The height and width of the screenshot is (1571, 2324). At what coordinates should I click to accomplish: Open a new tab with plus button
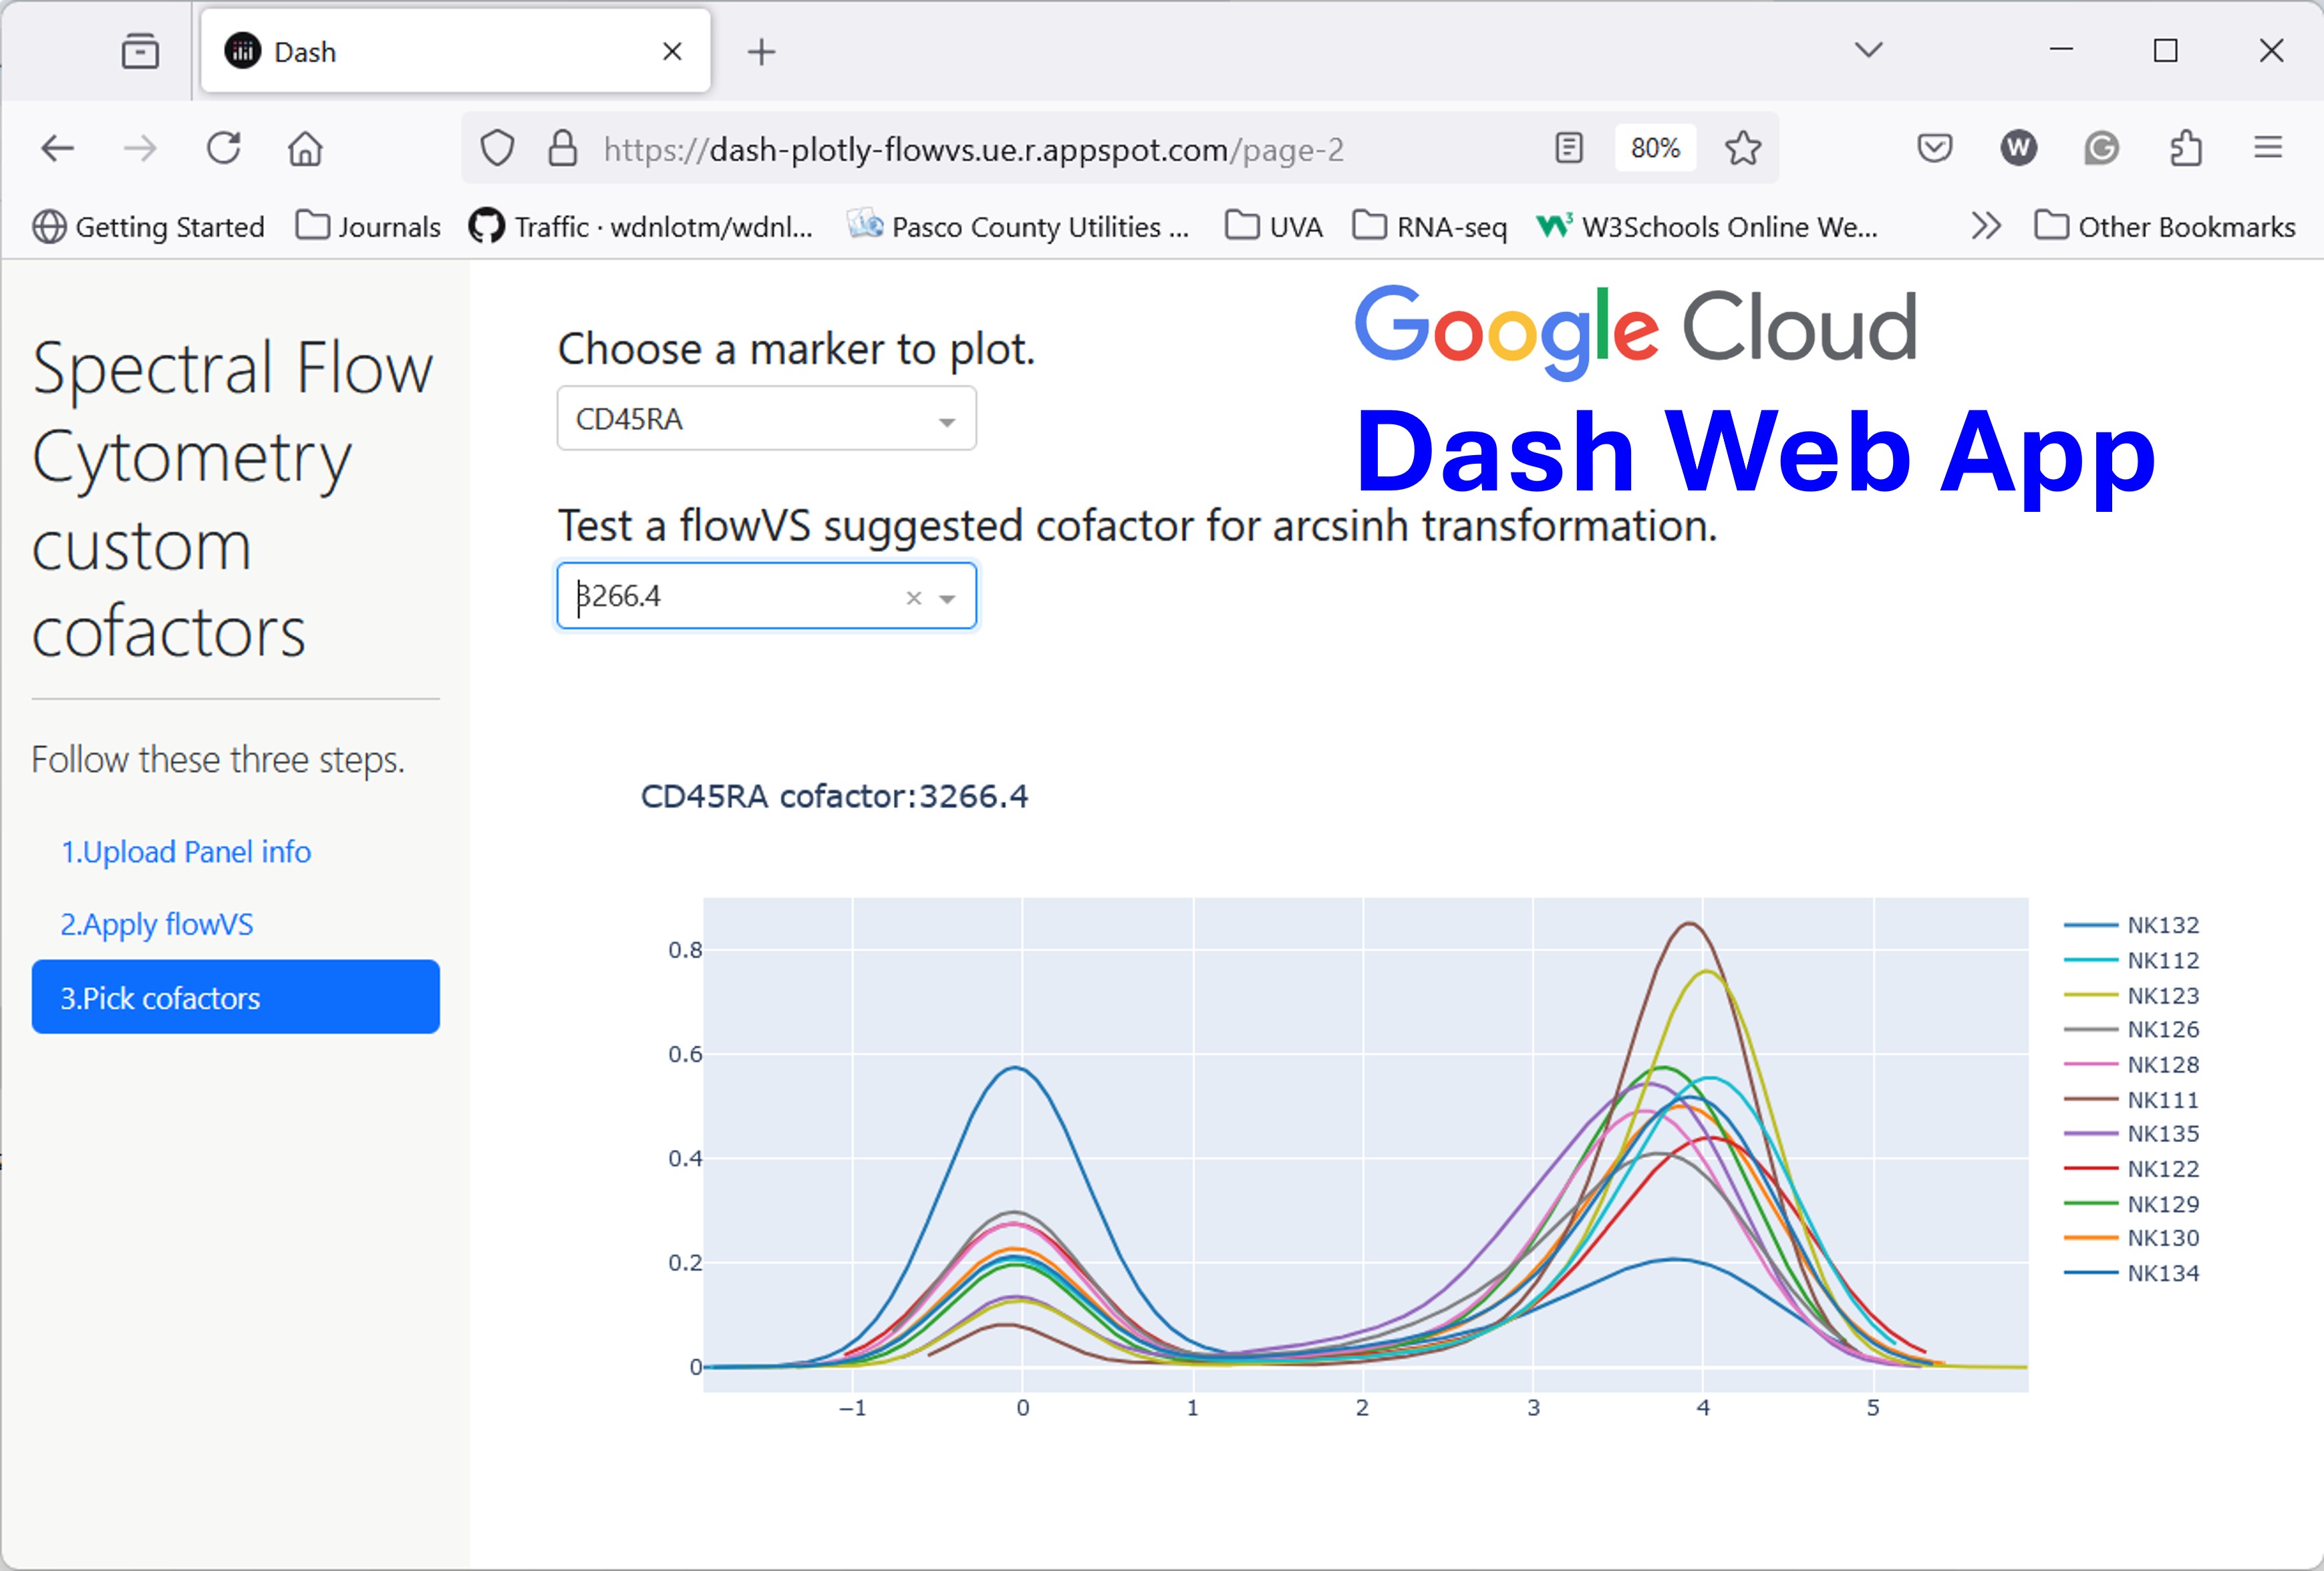tap(762, 51)
